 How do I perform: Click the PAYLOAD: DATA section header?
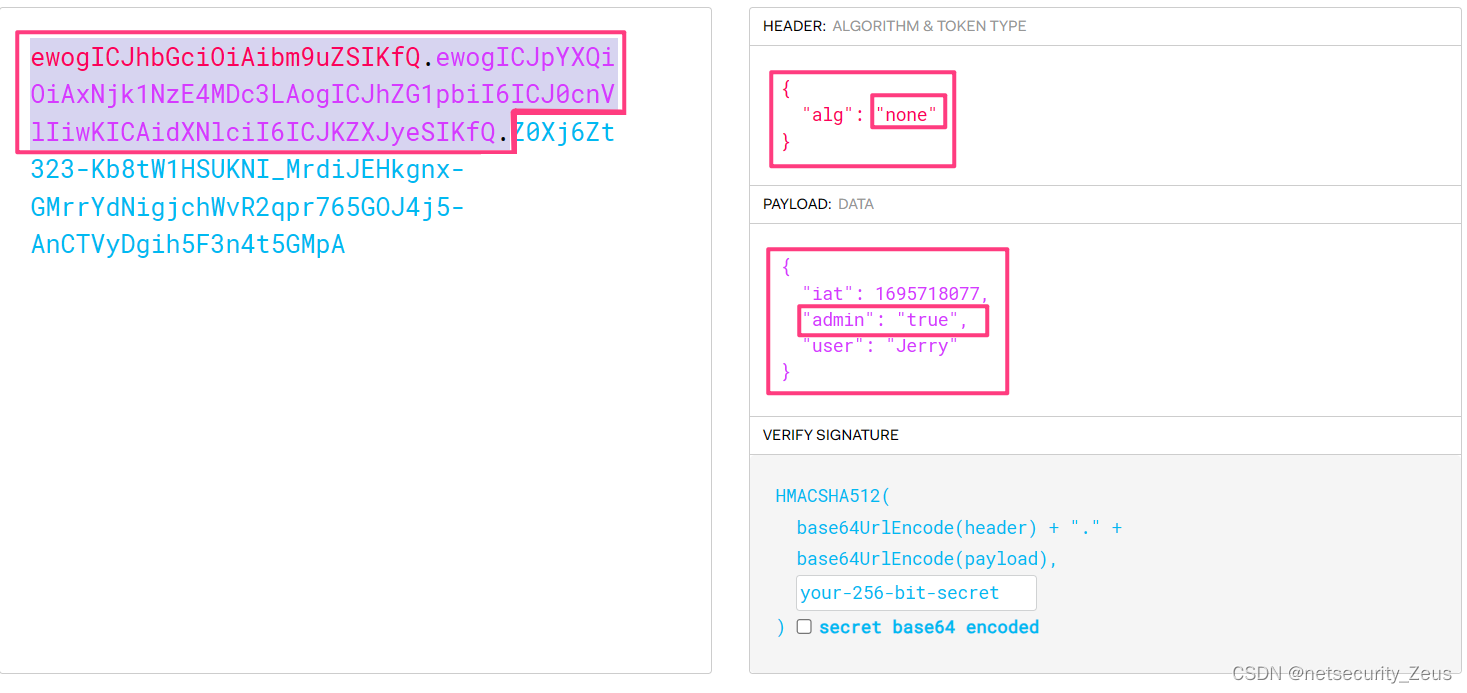[x=818, y=204]
